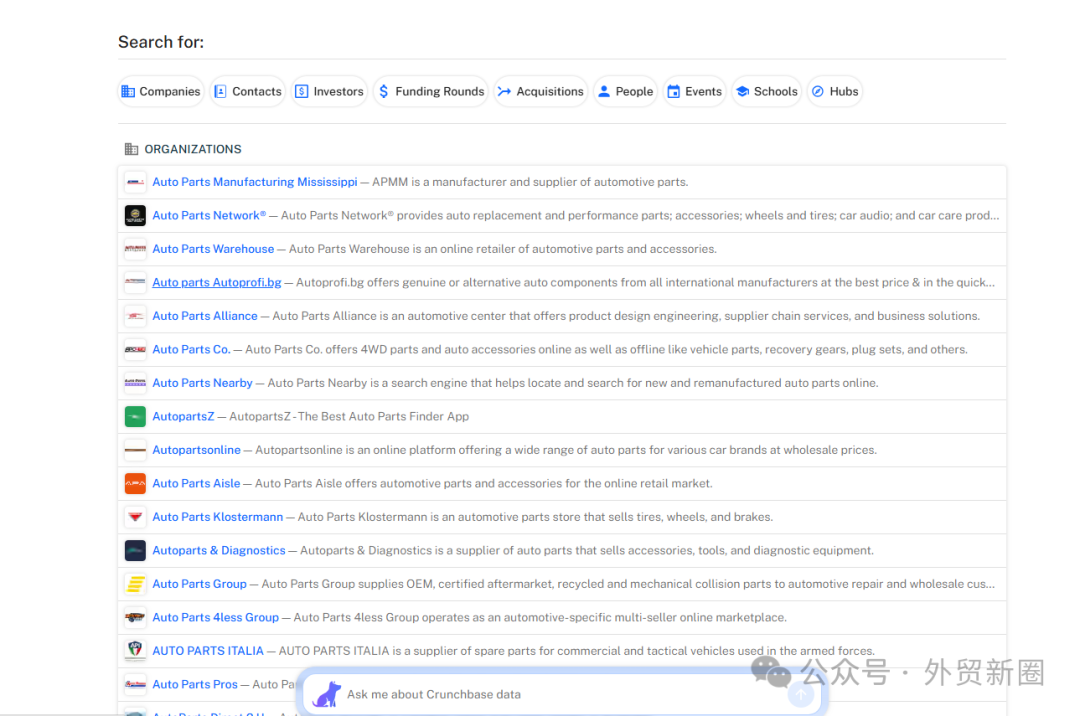Click the Auto Parts Nearby logo
This screenshot has height=716, width=1080.
tap(135, 383)
